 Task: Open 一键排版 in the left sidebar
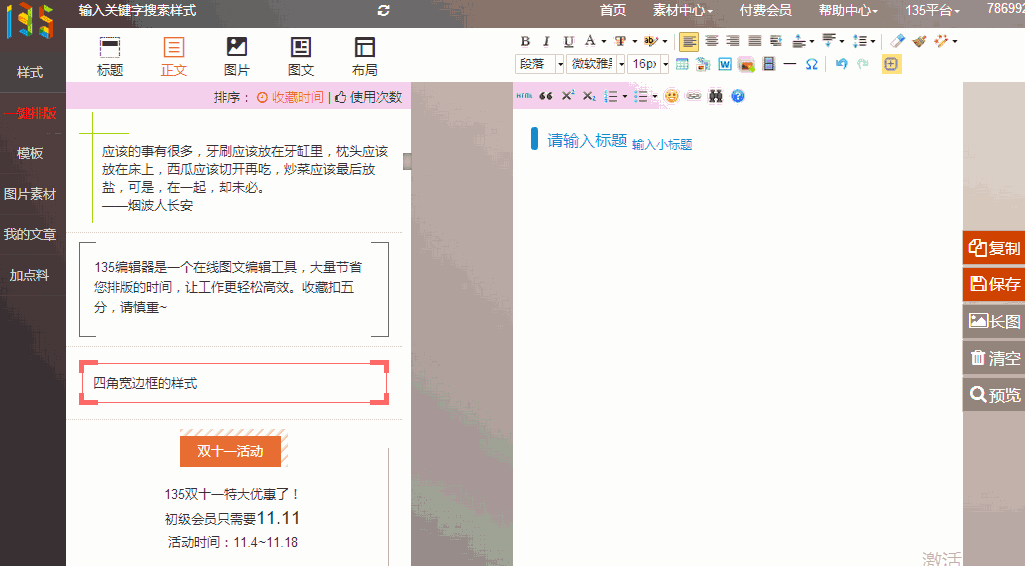point(30,113)
